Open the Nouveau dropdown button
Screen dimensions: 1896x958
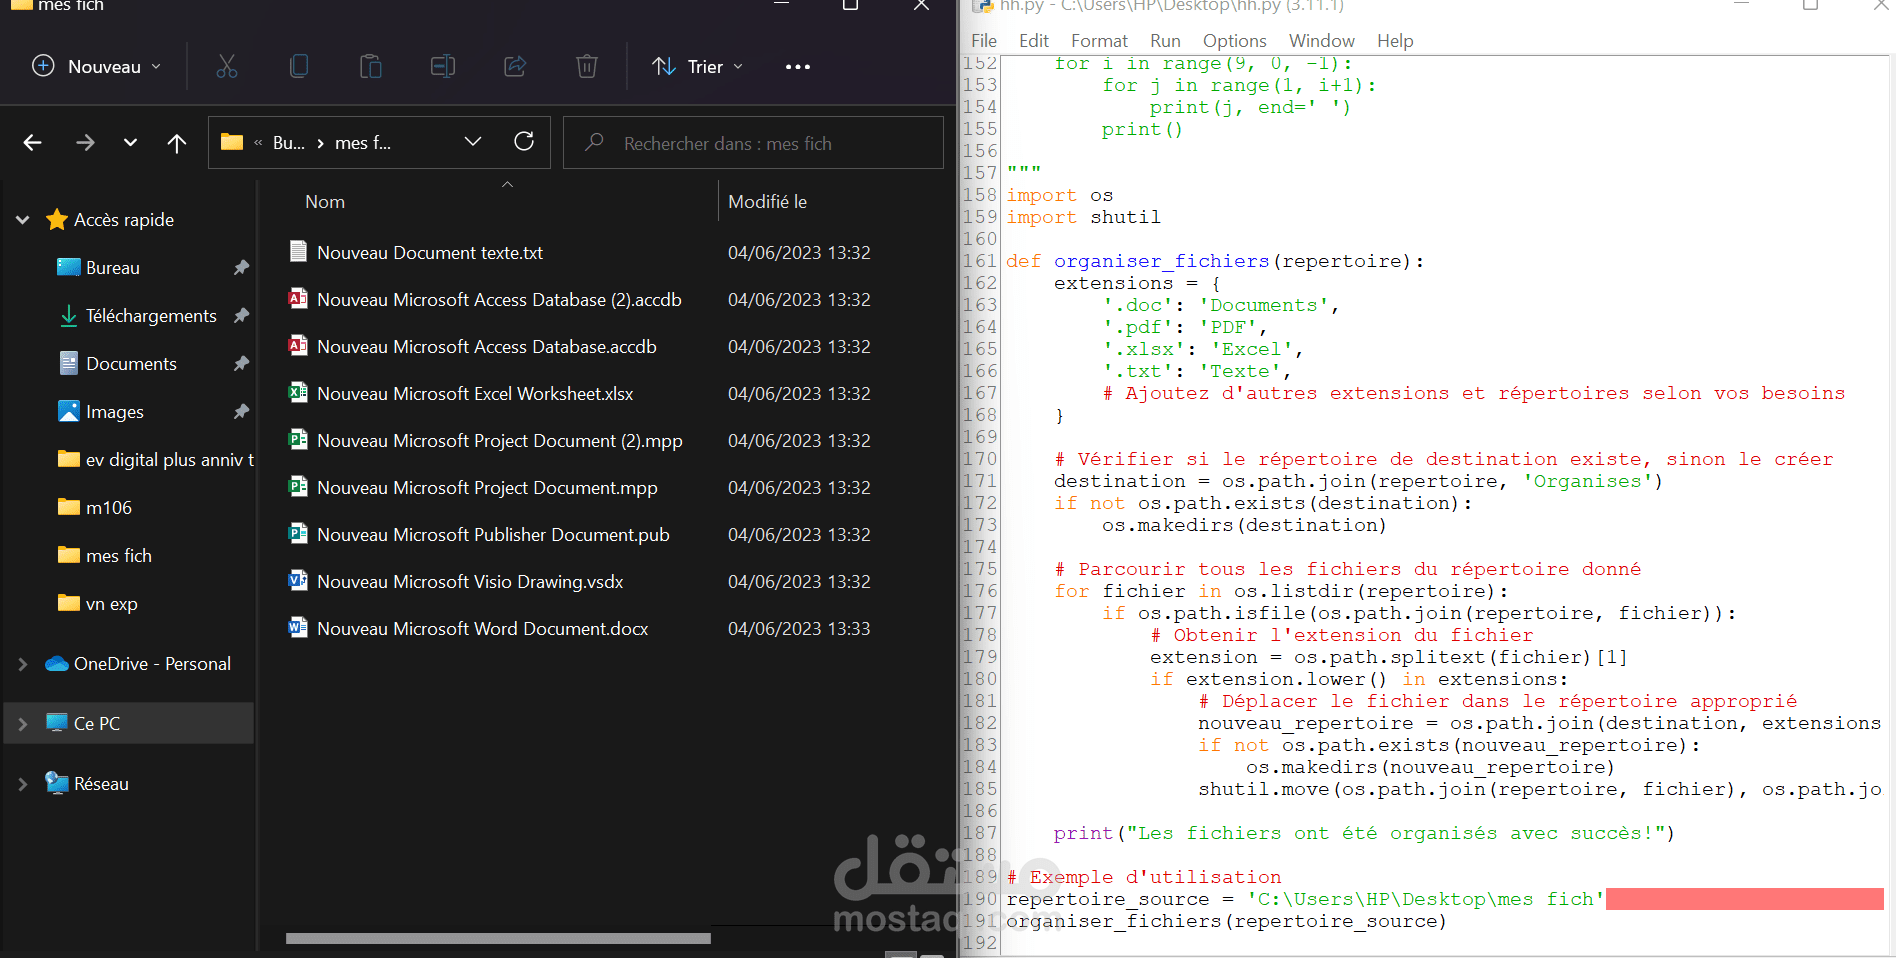97,67
